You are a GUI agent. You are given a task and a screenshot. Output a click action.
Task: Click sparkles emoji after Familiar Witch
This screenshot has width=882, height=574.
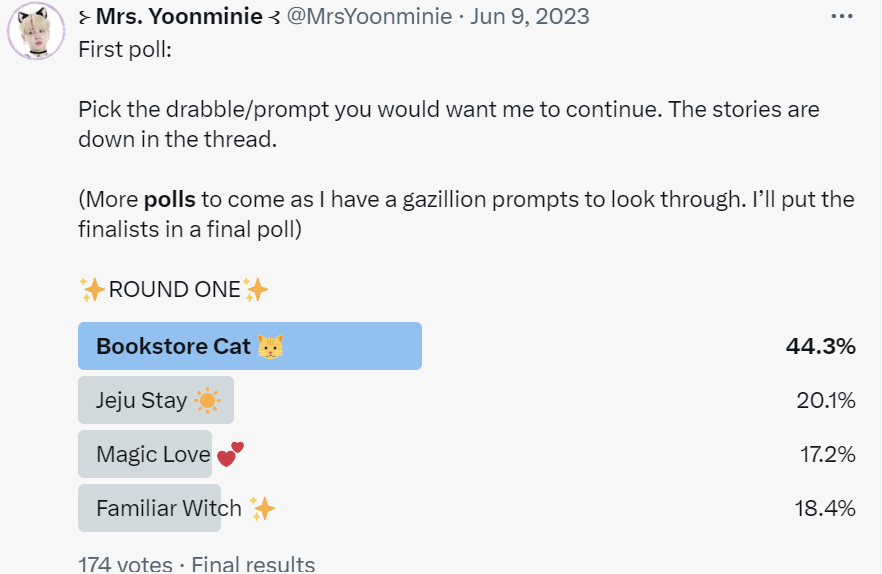(262, 508)
